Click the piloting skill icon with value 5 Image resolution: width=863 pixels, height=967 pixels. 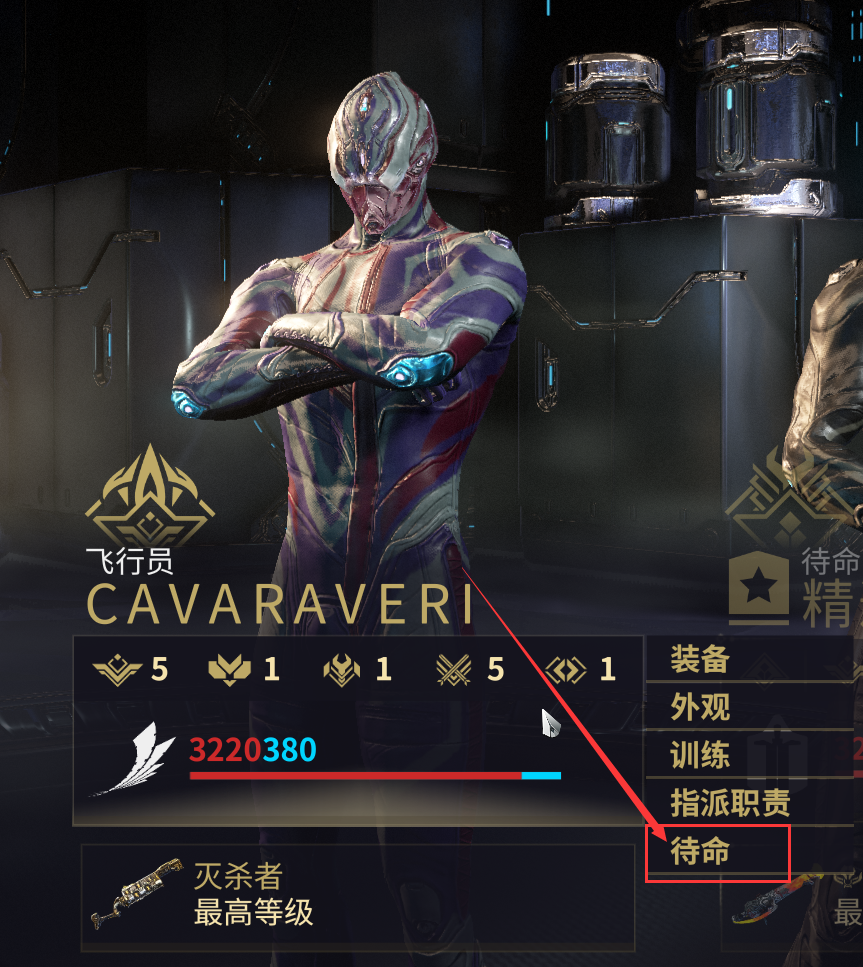117,670
